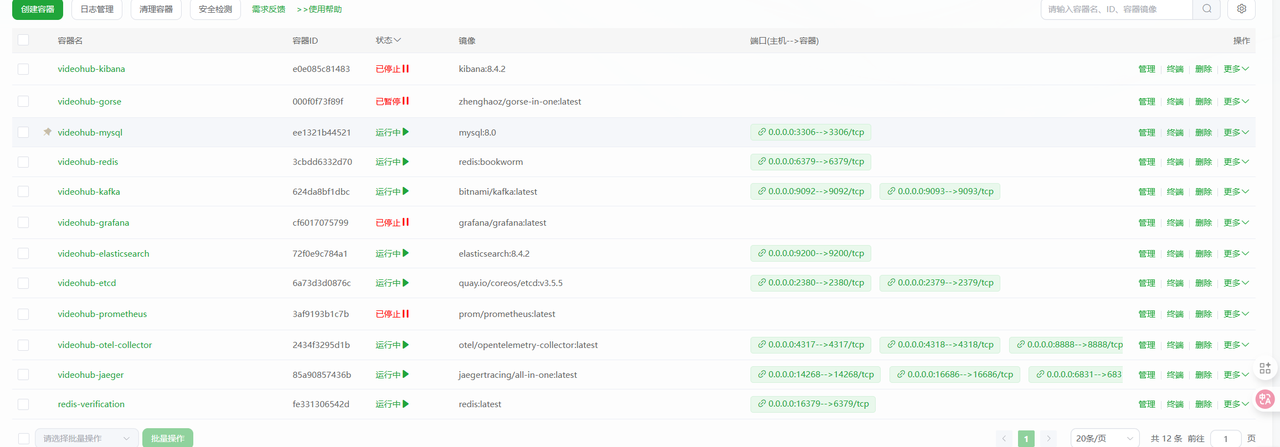Open 终端 for videohub-elasticsearch
The width and height of the screenshot is (1280, 447).
click(1175, 253)
